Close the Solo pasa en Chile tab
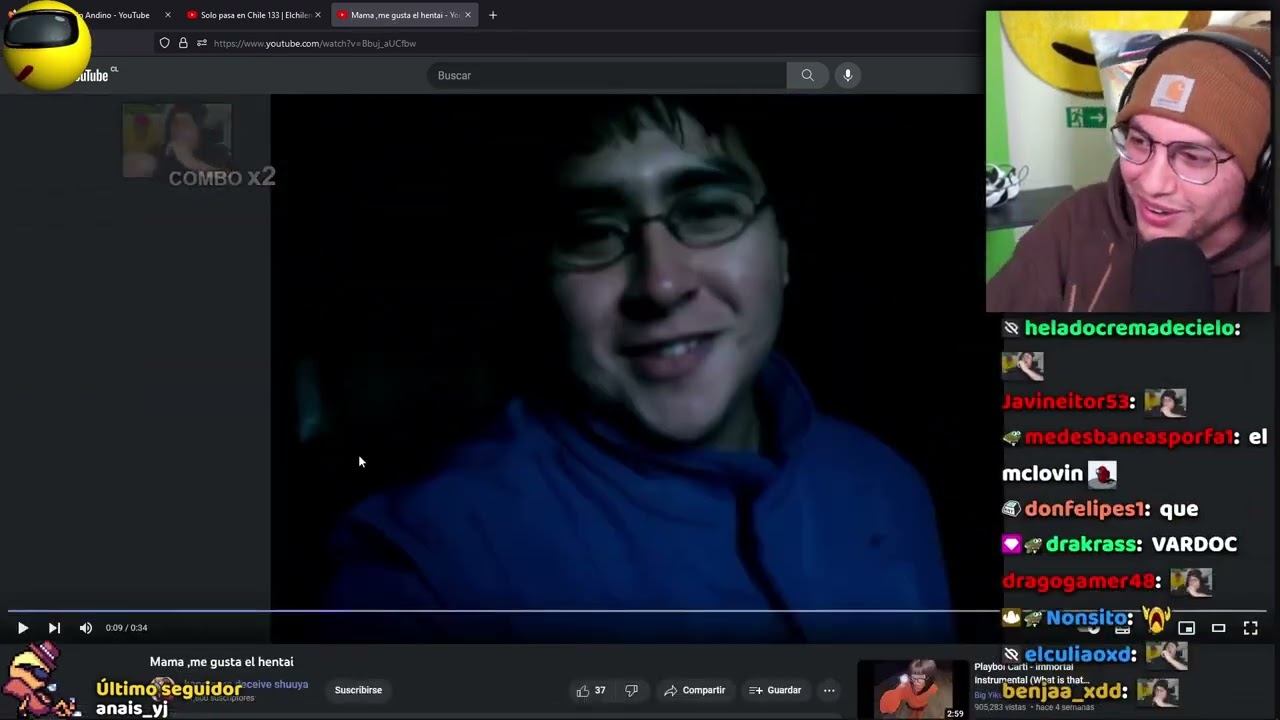 point(318,15)
